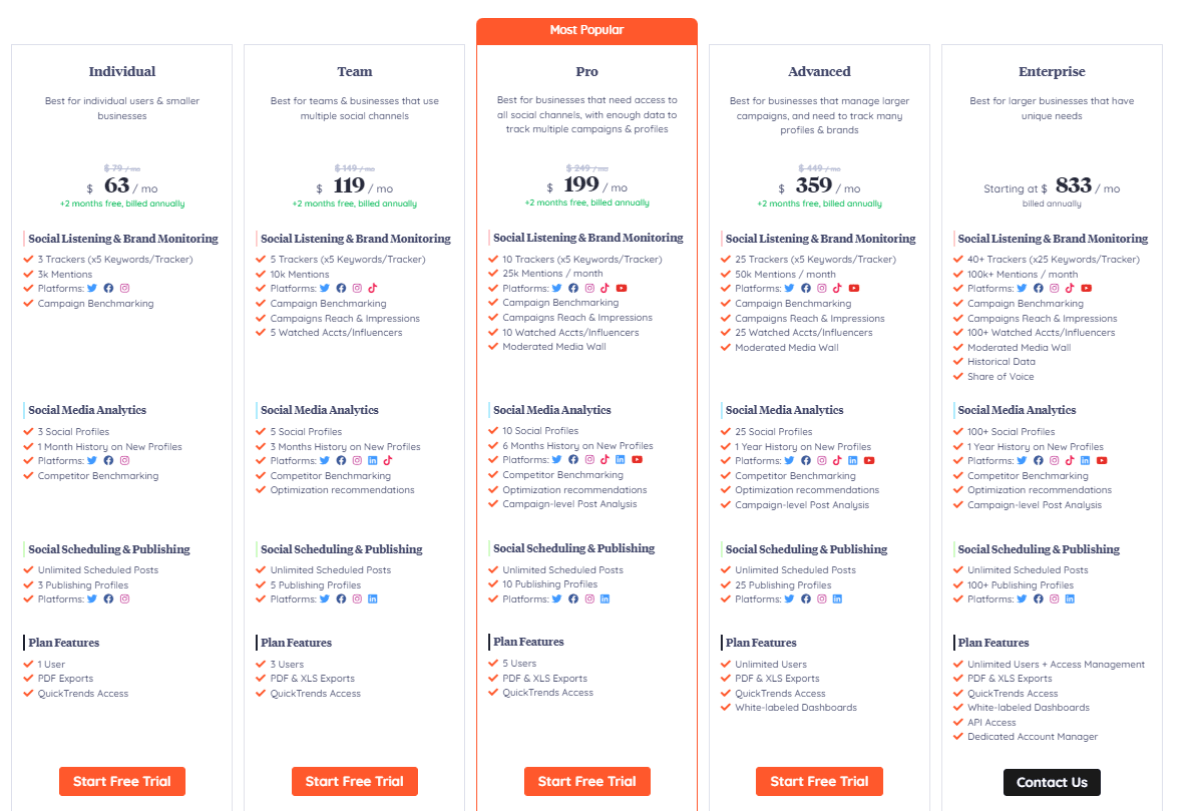Start a free trial of the Pro plan

coord(587,781)
